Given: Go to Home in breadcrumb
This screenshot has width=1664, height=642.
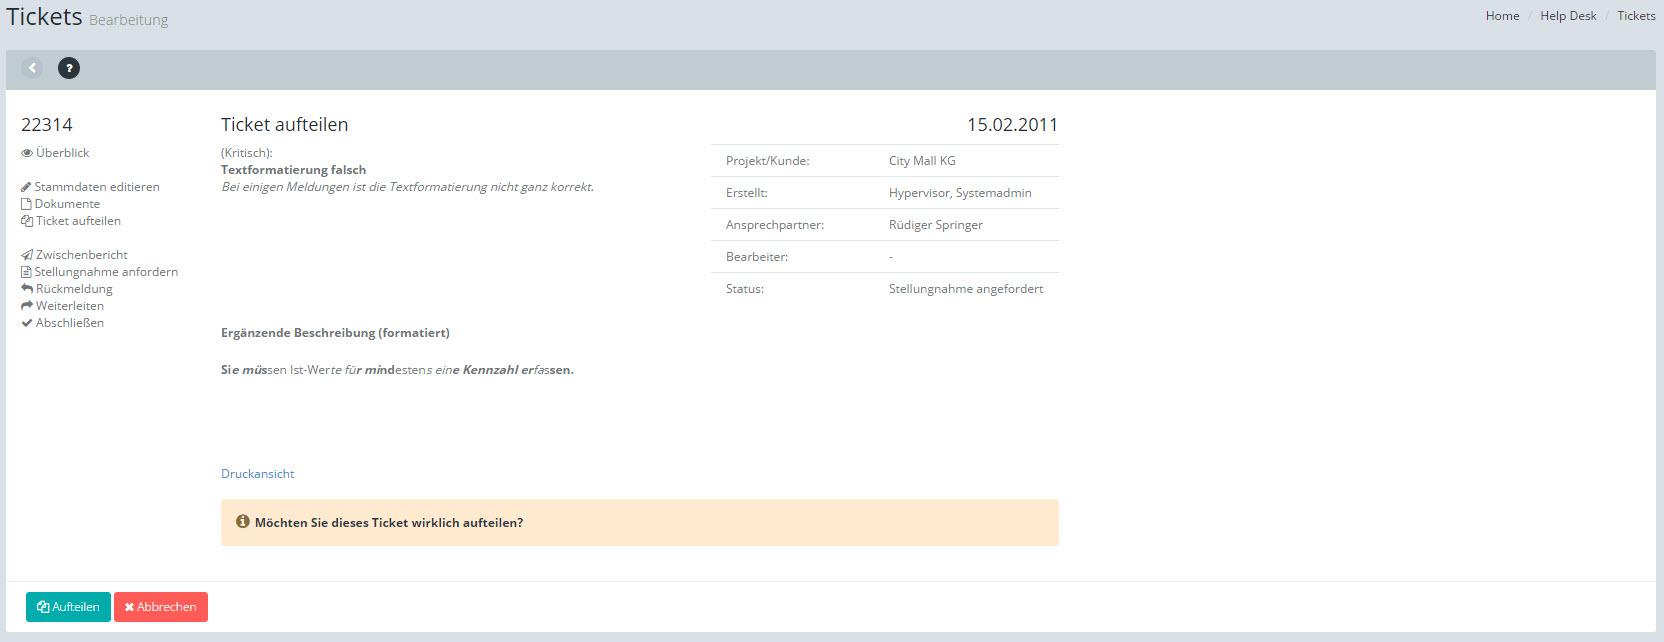Looking at the screenshot, I should click(x=1502, y=16).
